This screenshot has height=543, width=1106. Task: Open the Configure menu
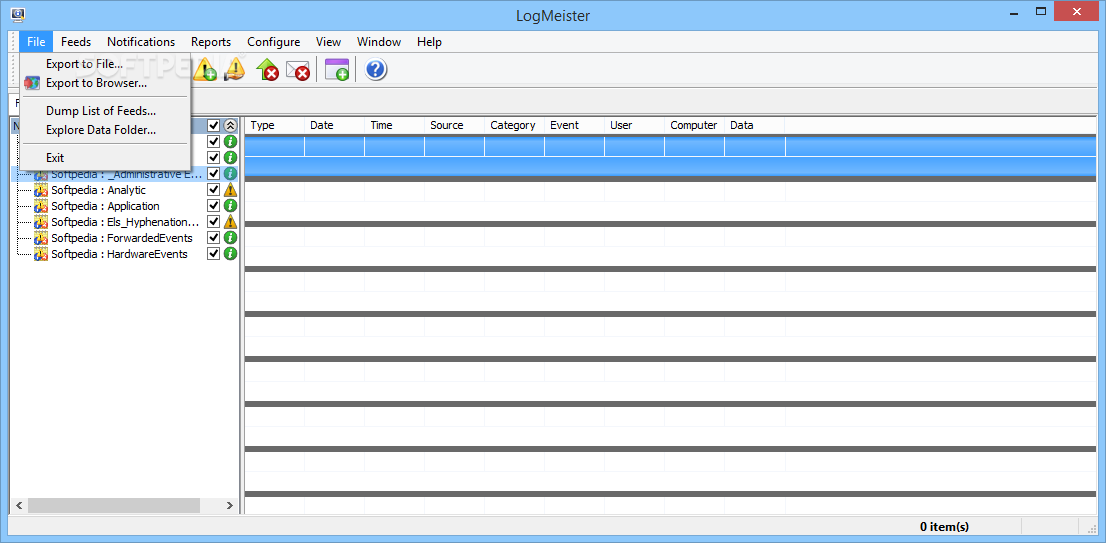[274, 42]
